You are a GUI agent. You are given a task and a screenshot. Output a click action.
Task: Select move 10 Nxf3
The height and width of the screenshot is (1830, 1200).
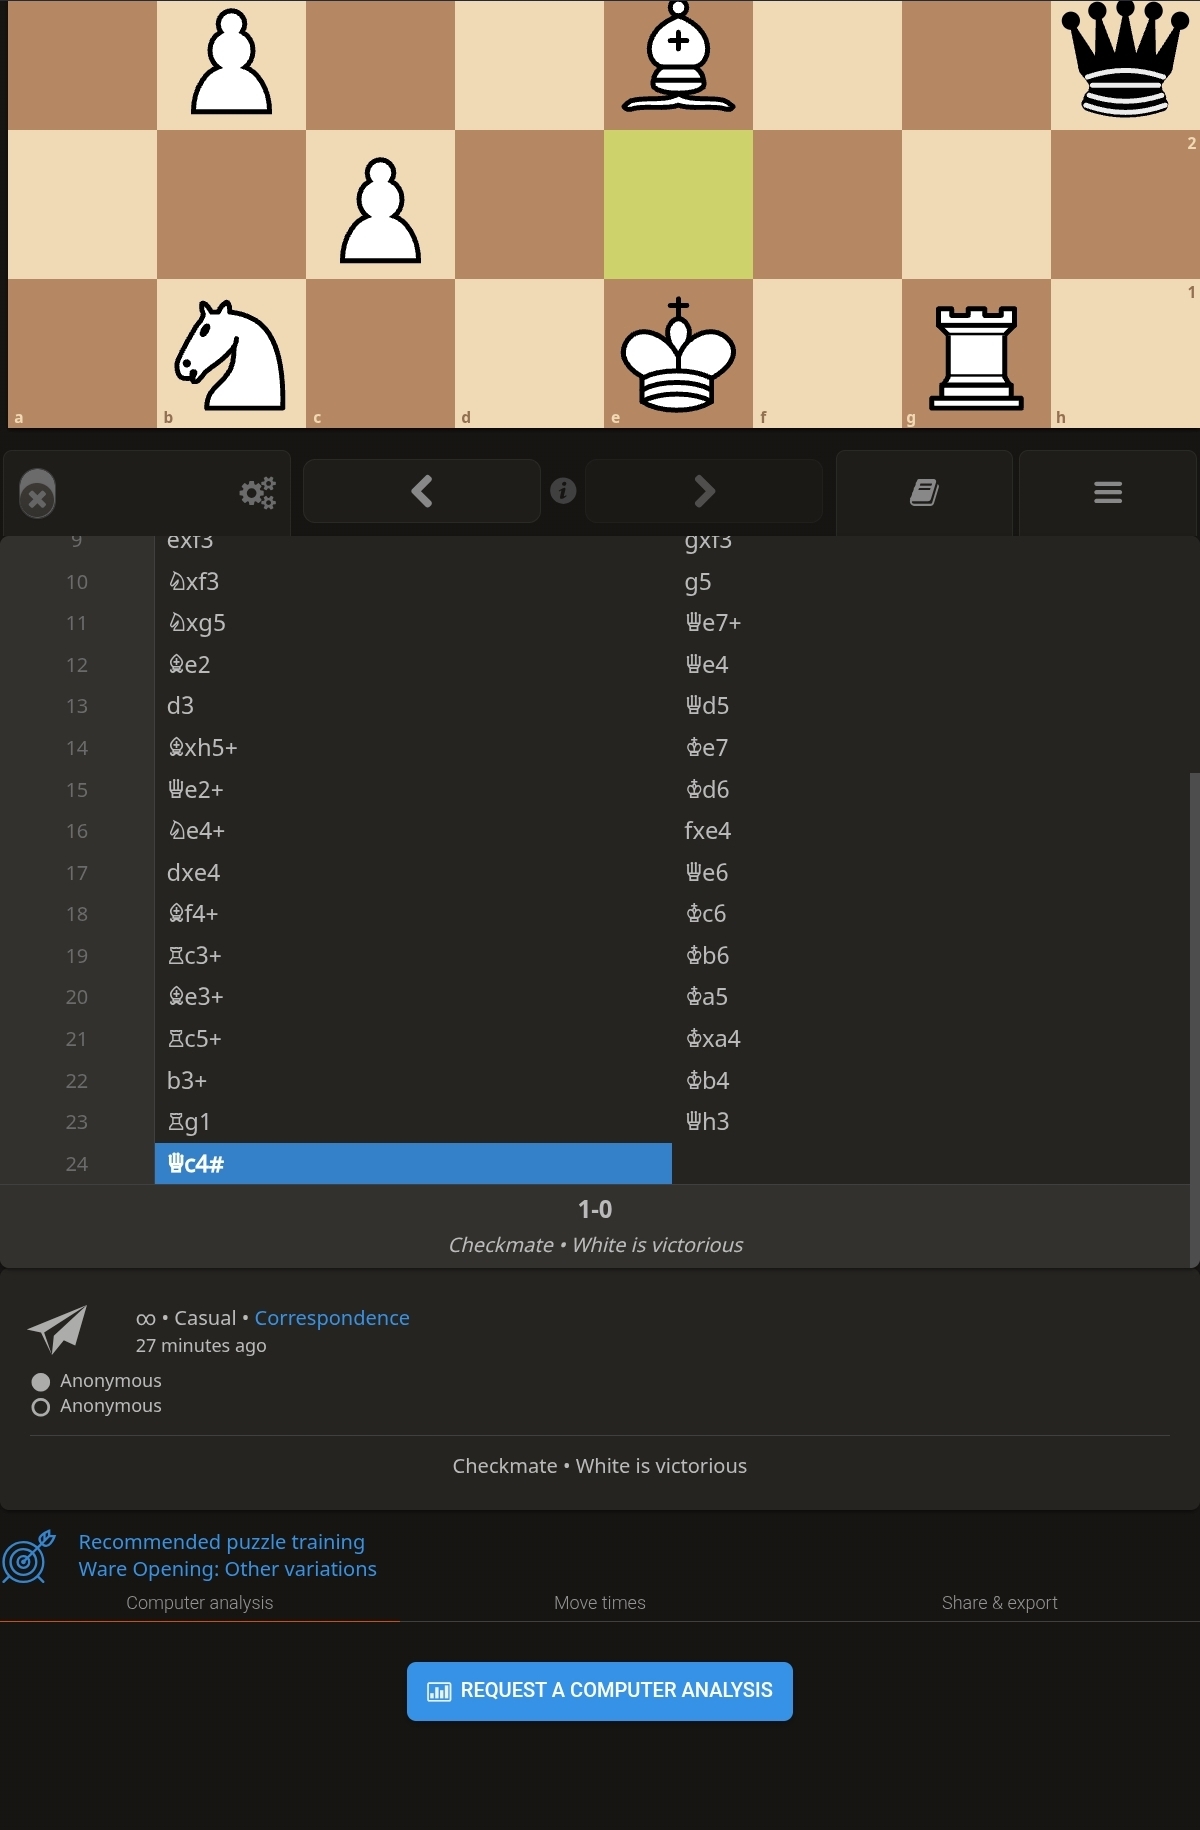[413, 581]
